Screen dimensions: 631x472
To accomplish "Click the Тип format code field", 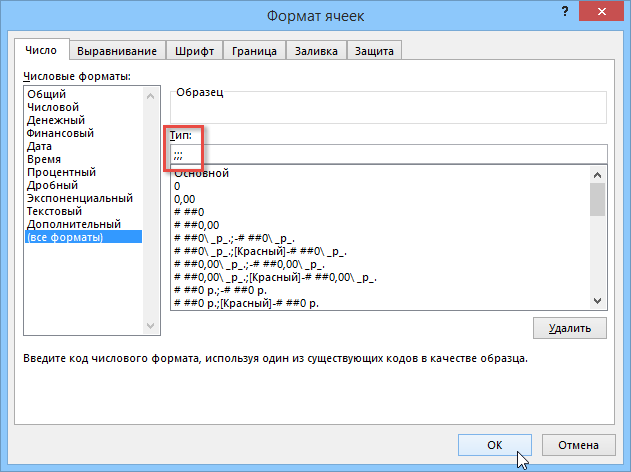I will pos(389,154).
